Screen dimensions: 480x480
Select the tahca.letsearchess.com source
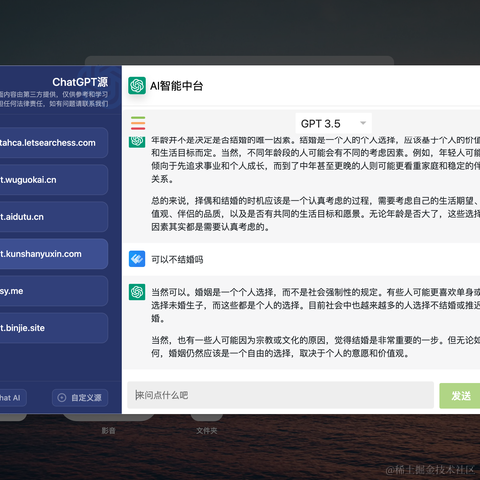click(x=54, y=143)
